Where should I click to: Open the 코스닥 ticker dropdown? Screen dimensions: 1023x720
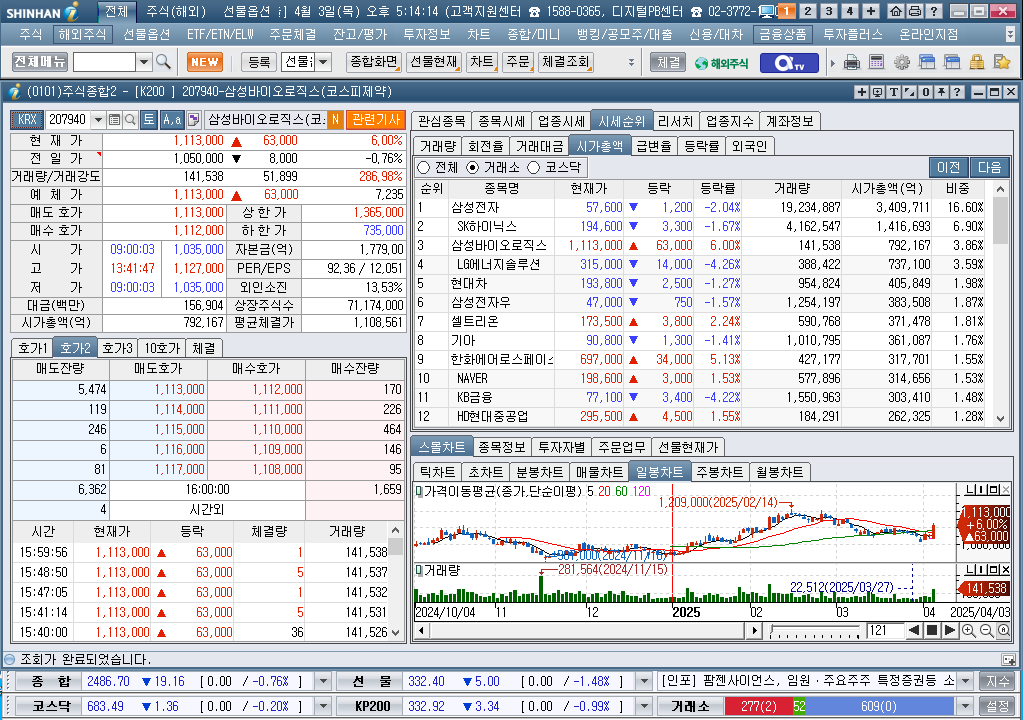323,706
